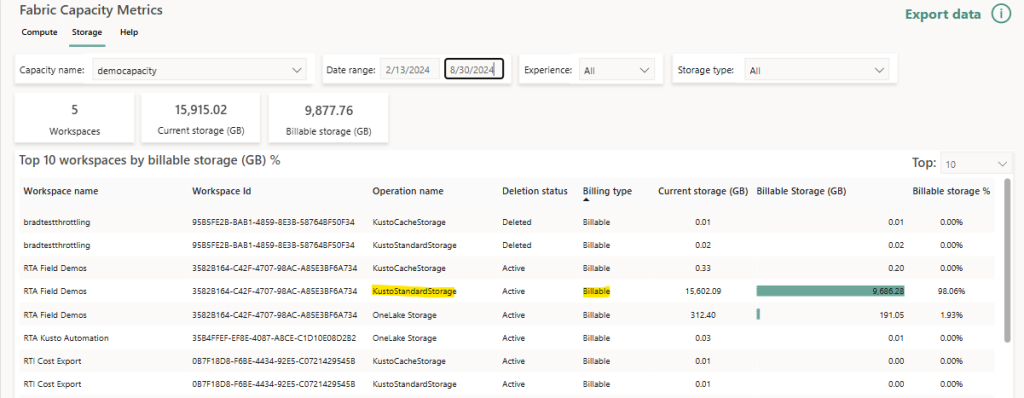Select the highlighted KustoStandardStorage cell
Viewport: 1024px width, 398px height.
click(x=414, y=291)
